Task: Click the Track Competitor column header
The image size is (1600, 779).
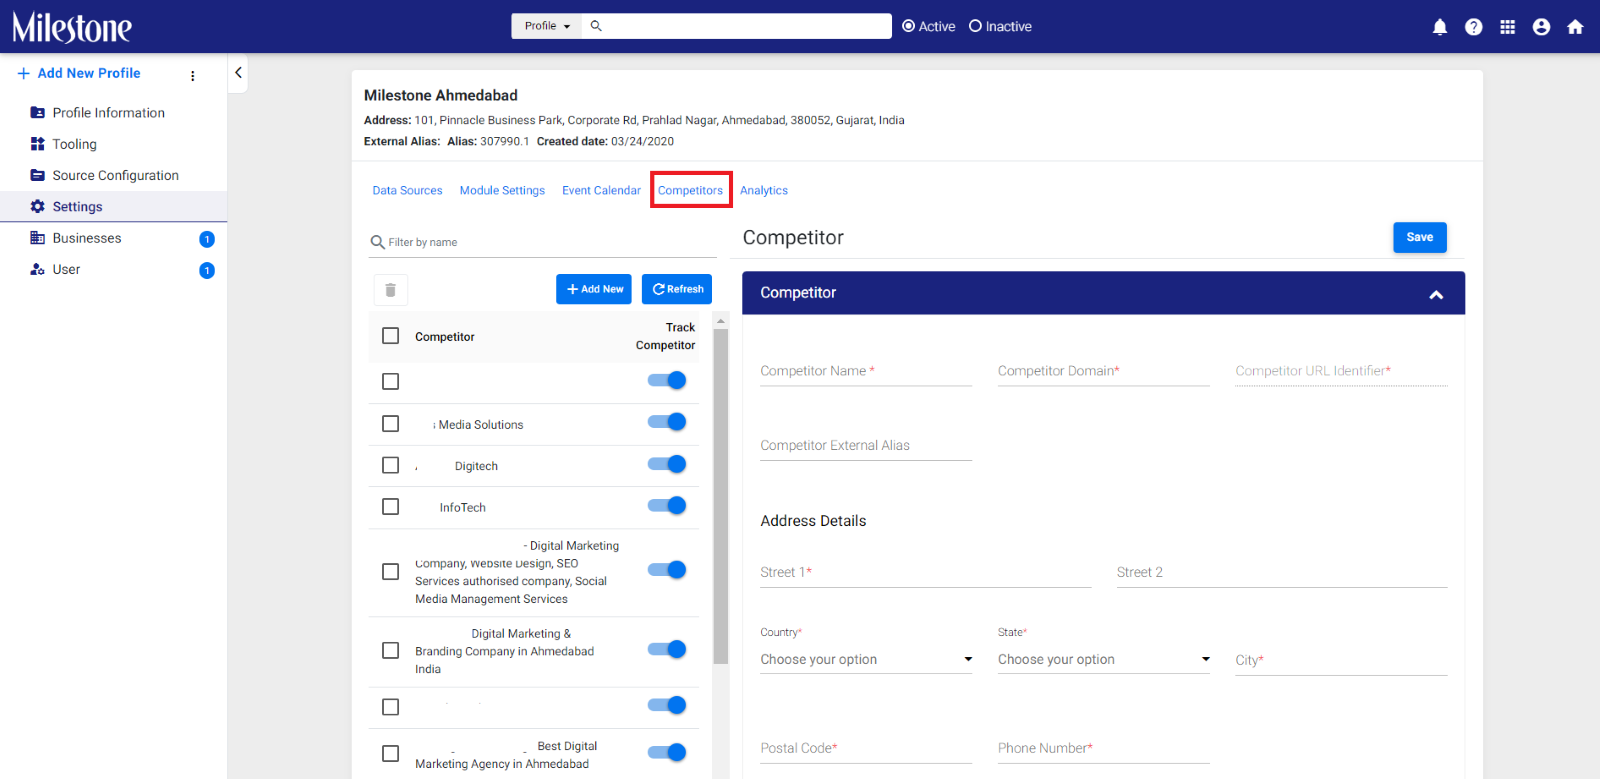Action: [665, 336]
